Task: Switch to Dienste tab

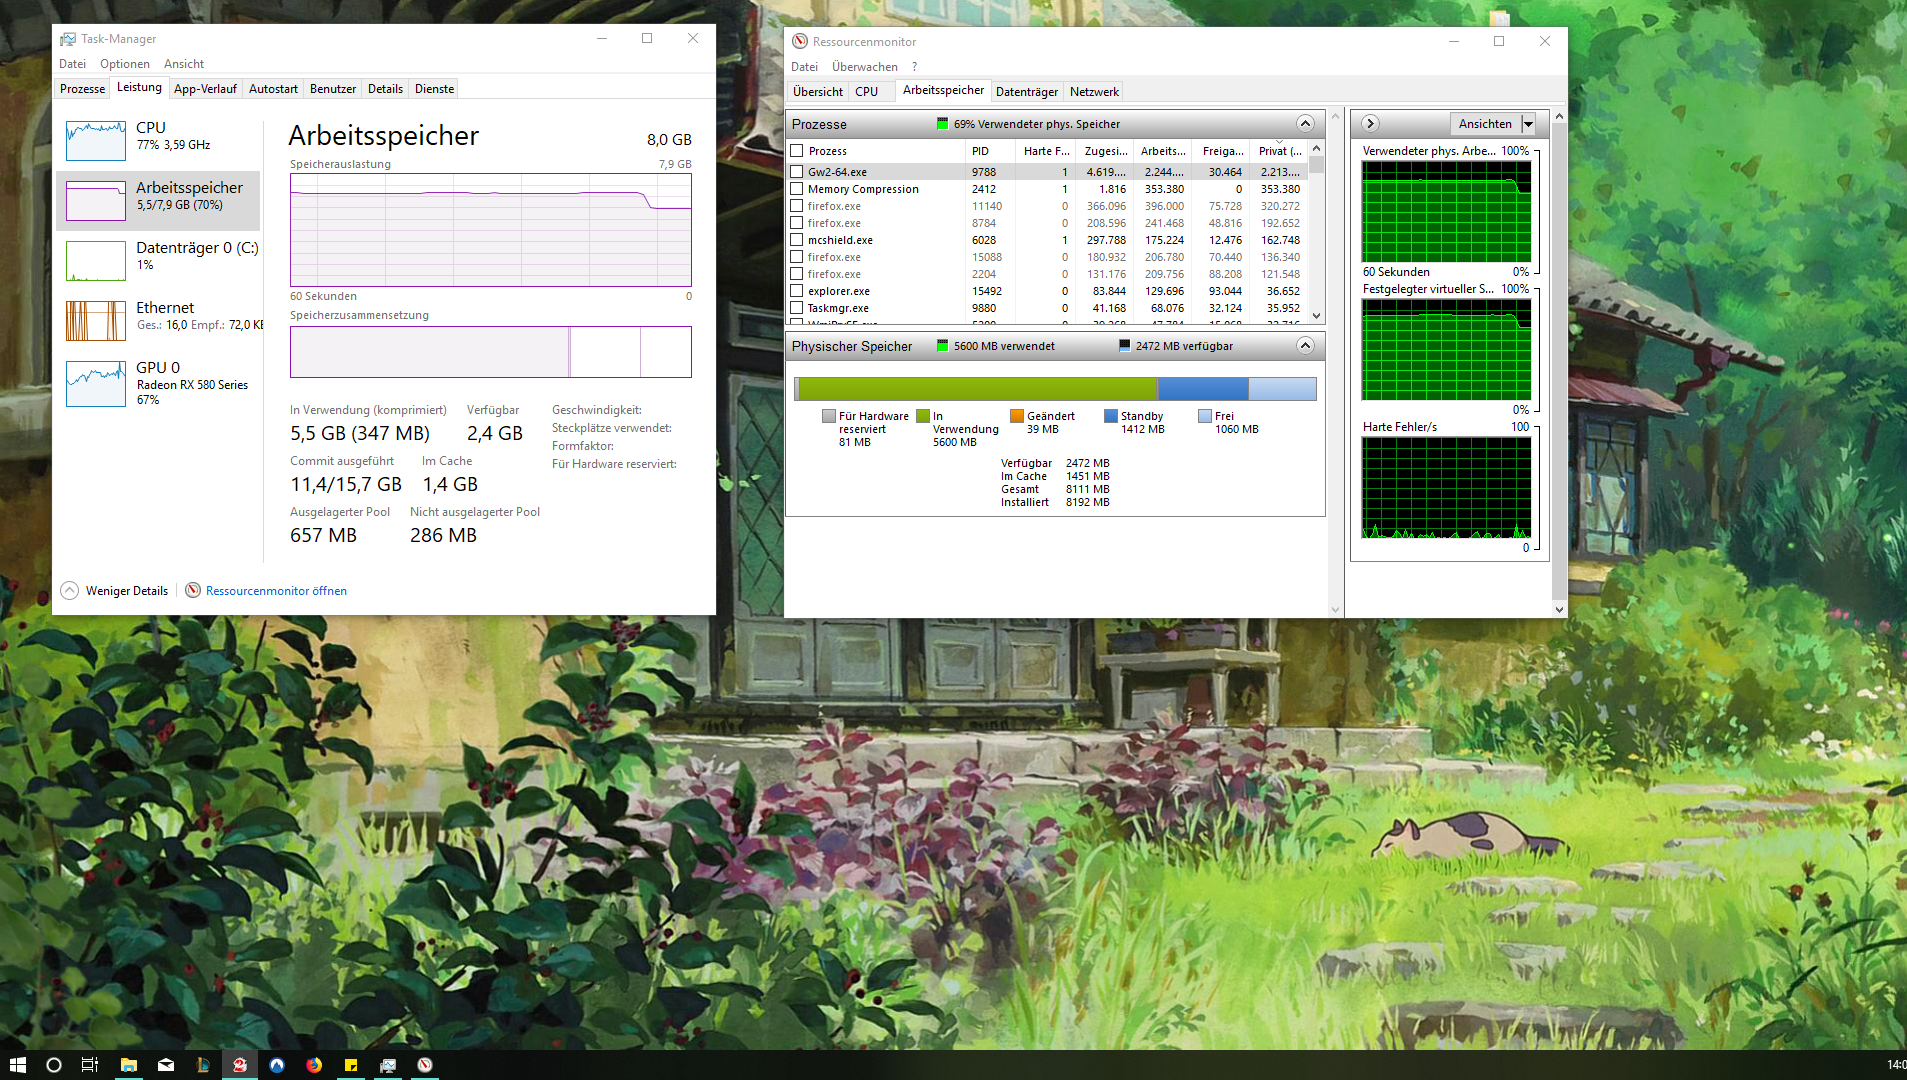Action: pyautogui.click(x=434, y=89)
